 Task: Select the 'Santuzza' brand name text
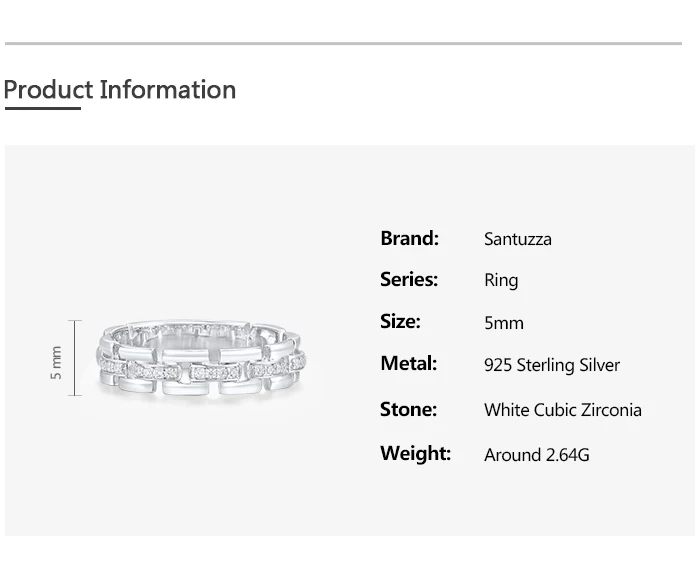pyautogui.click(x=518, y=239)
